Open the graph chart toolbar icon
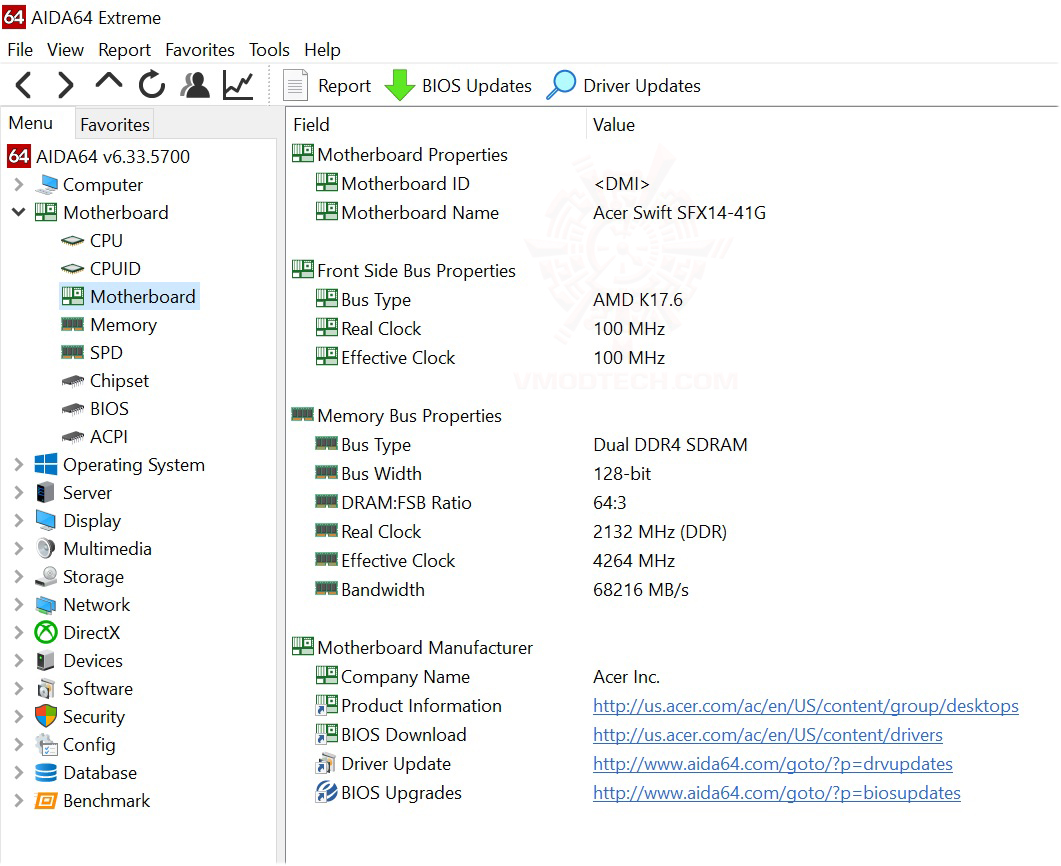Screen dimensions: 1061x866 238,86
